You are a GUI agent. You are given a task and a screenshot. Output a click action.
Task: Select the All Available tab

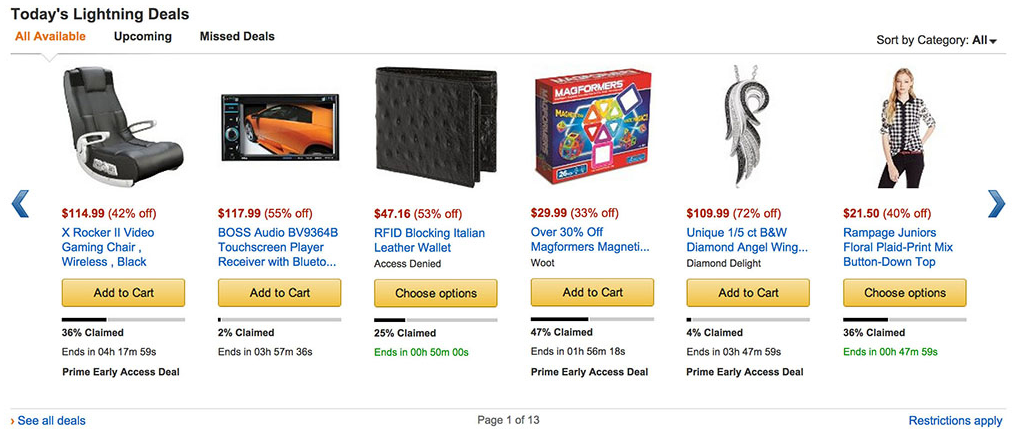click(x=50, y=37)
